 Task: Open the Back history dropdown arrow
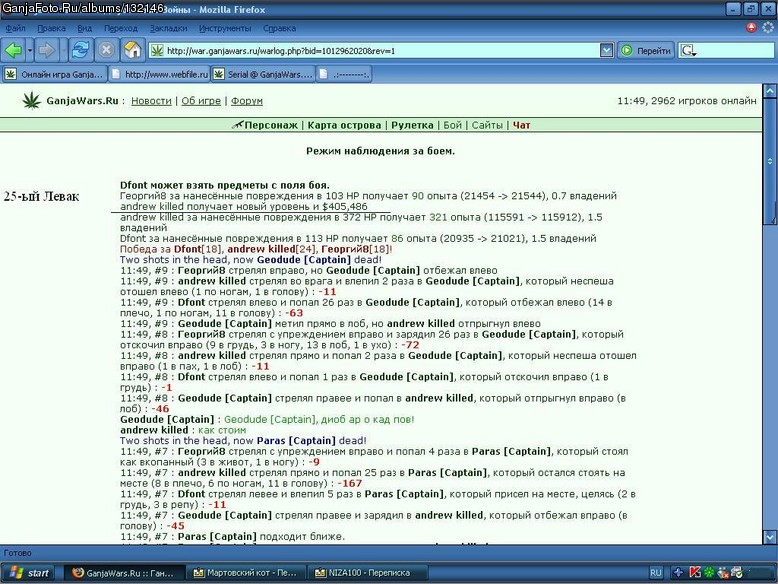(30, 50)
